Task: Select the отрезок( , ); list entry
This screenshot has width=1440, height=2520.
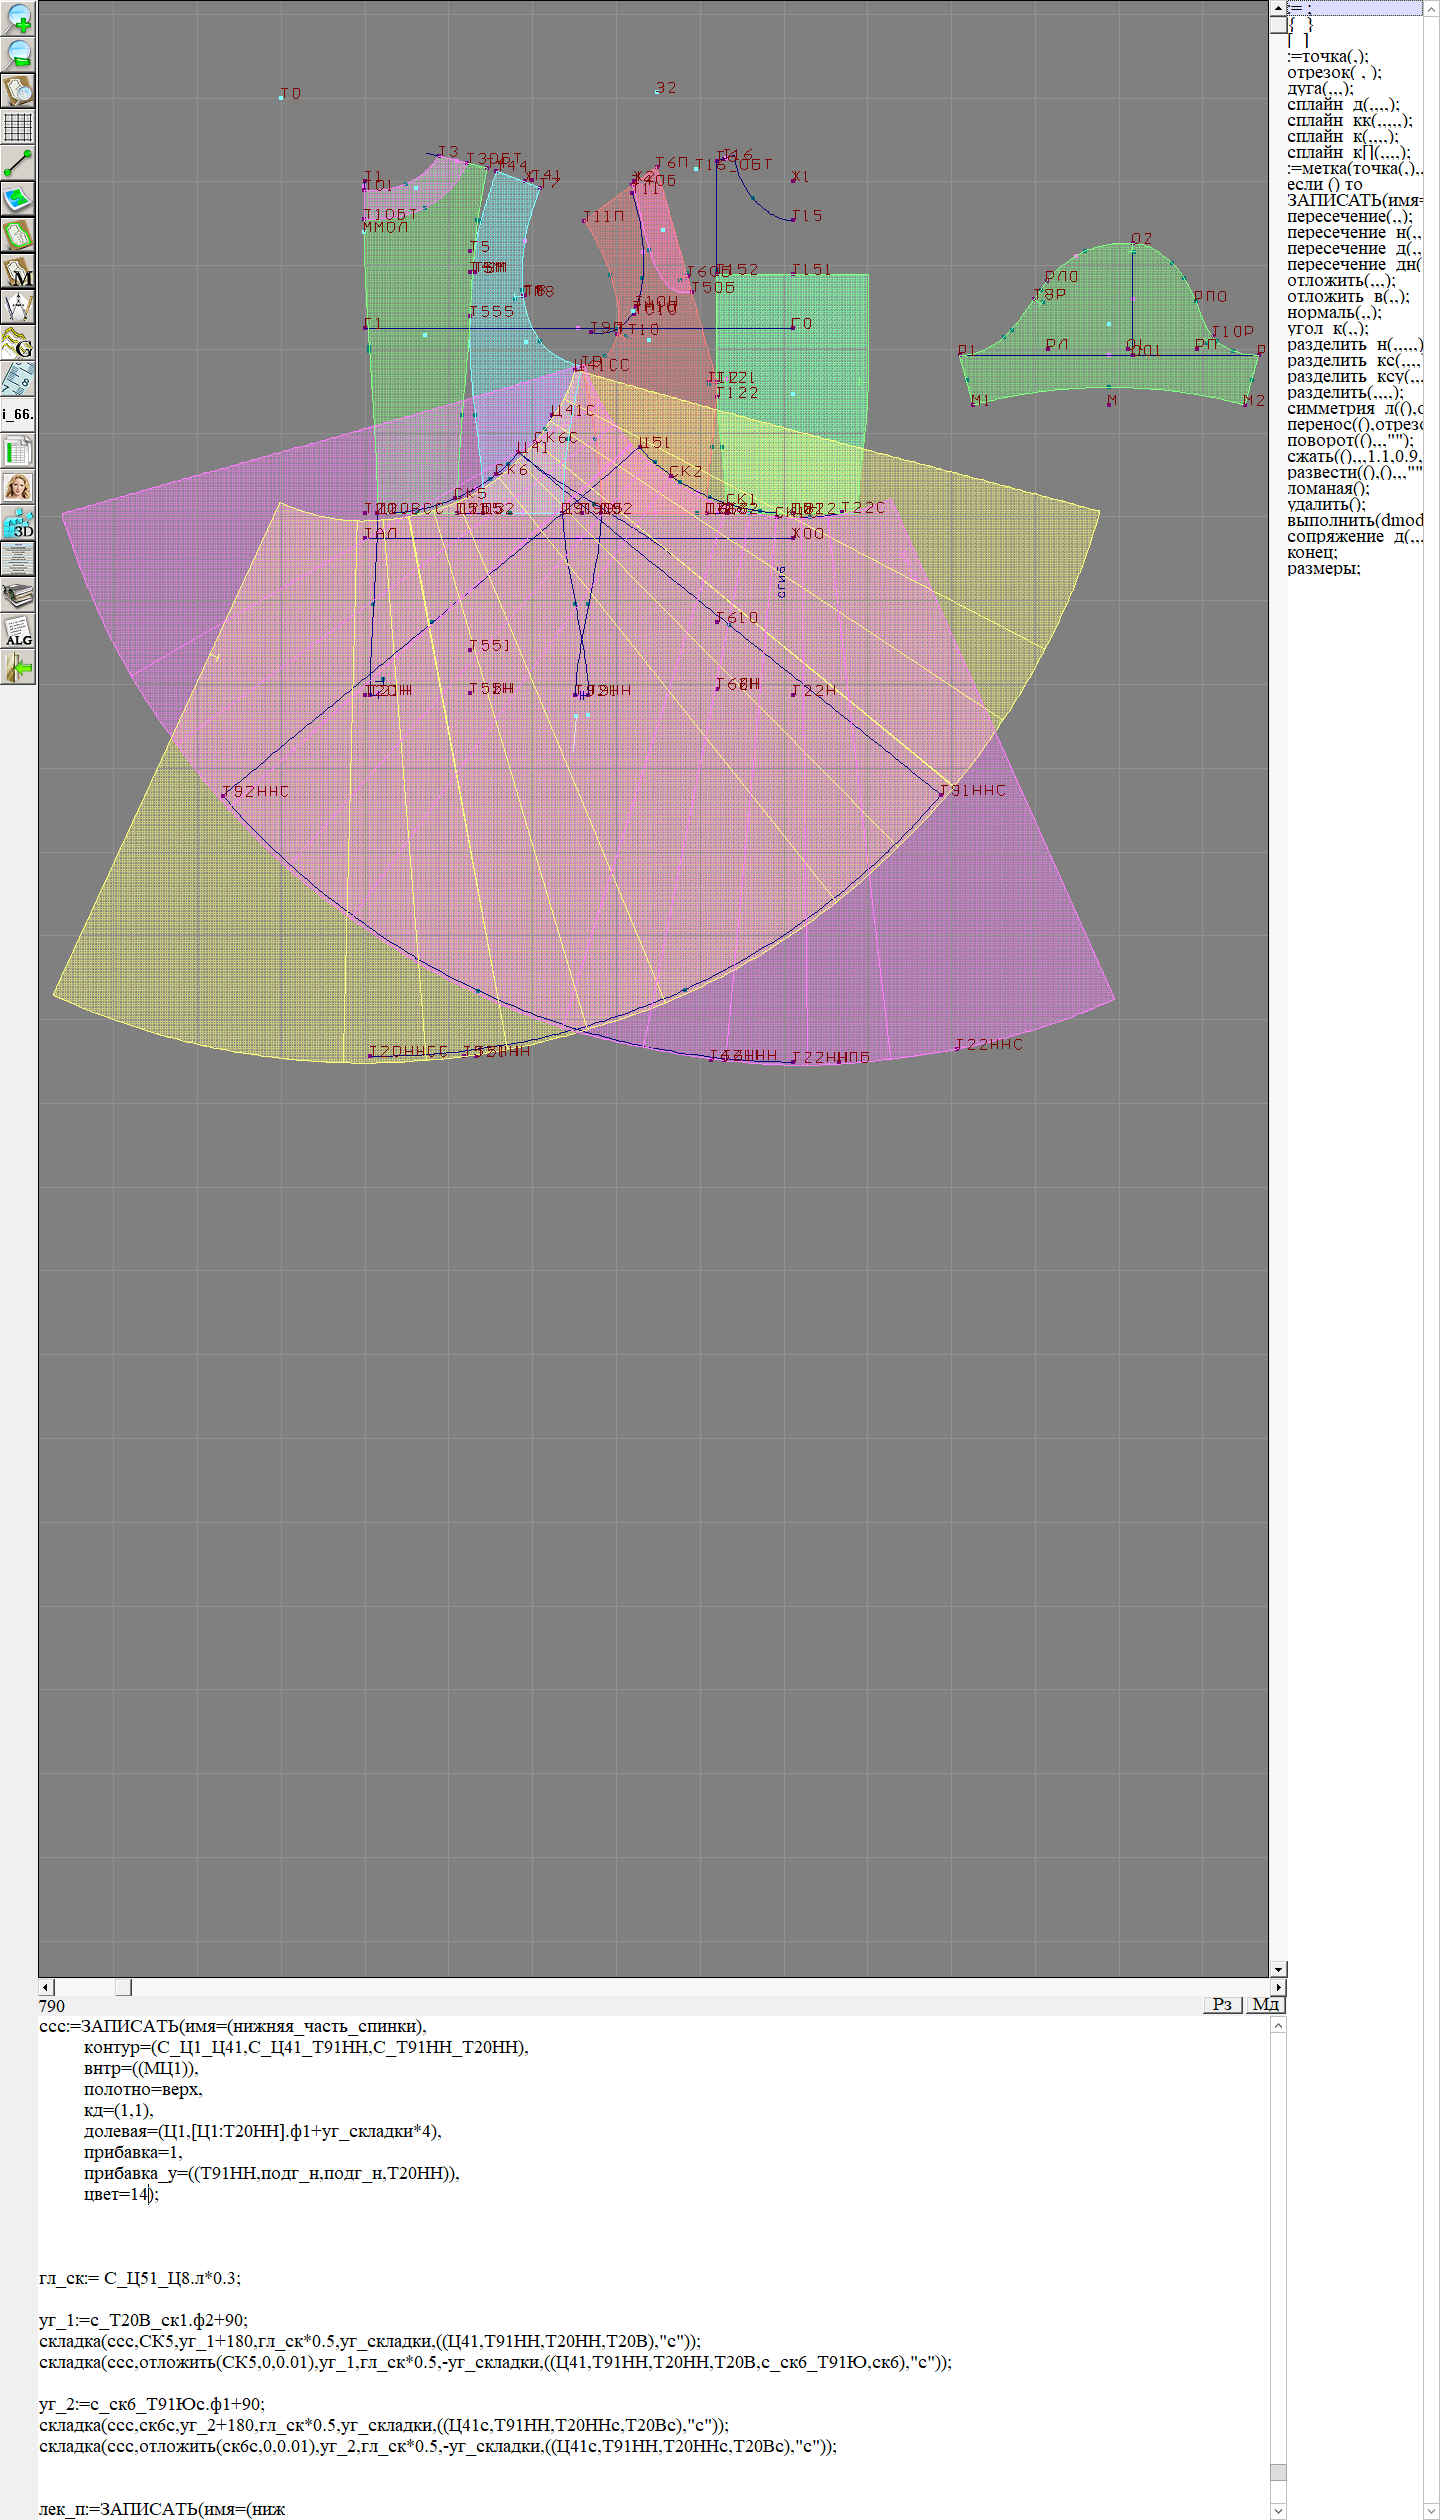Action: point(1334,72)
